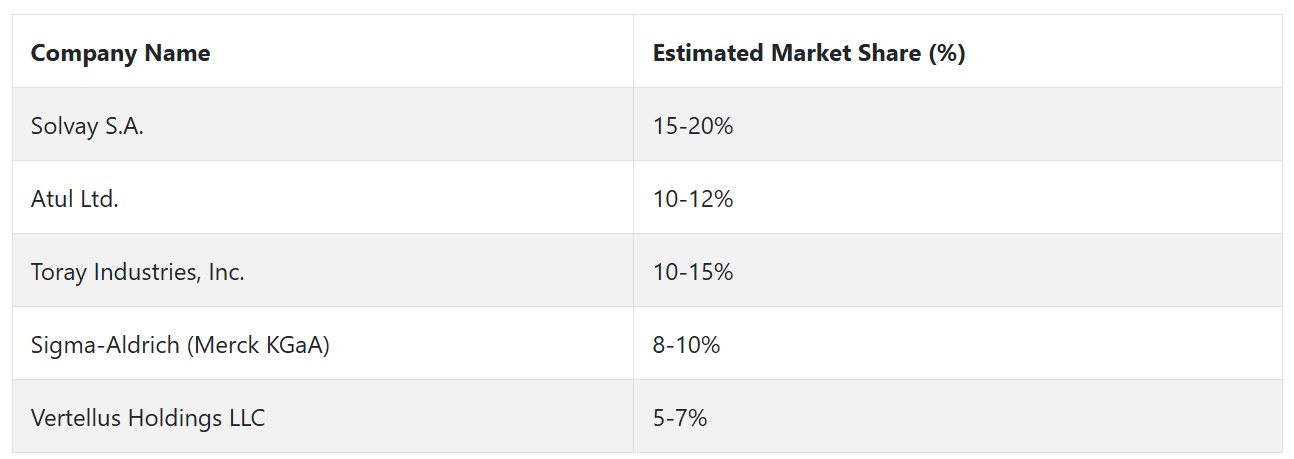This screenshot has height=459, width=1294.
Task: Click the Estimated Market Share (%) header
Action: (957, 52)
